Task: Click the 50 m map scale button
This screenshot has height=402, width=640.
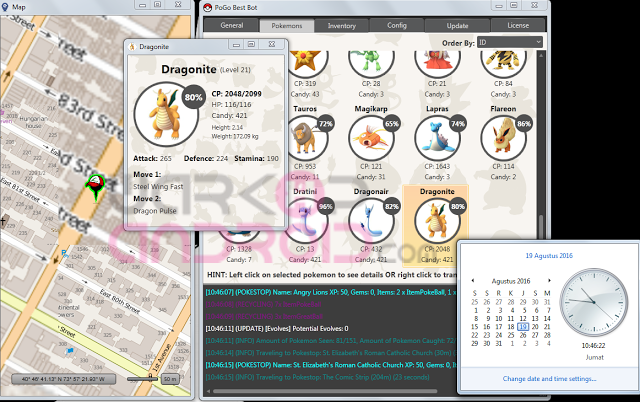Action: pos(170,379)
